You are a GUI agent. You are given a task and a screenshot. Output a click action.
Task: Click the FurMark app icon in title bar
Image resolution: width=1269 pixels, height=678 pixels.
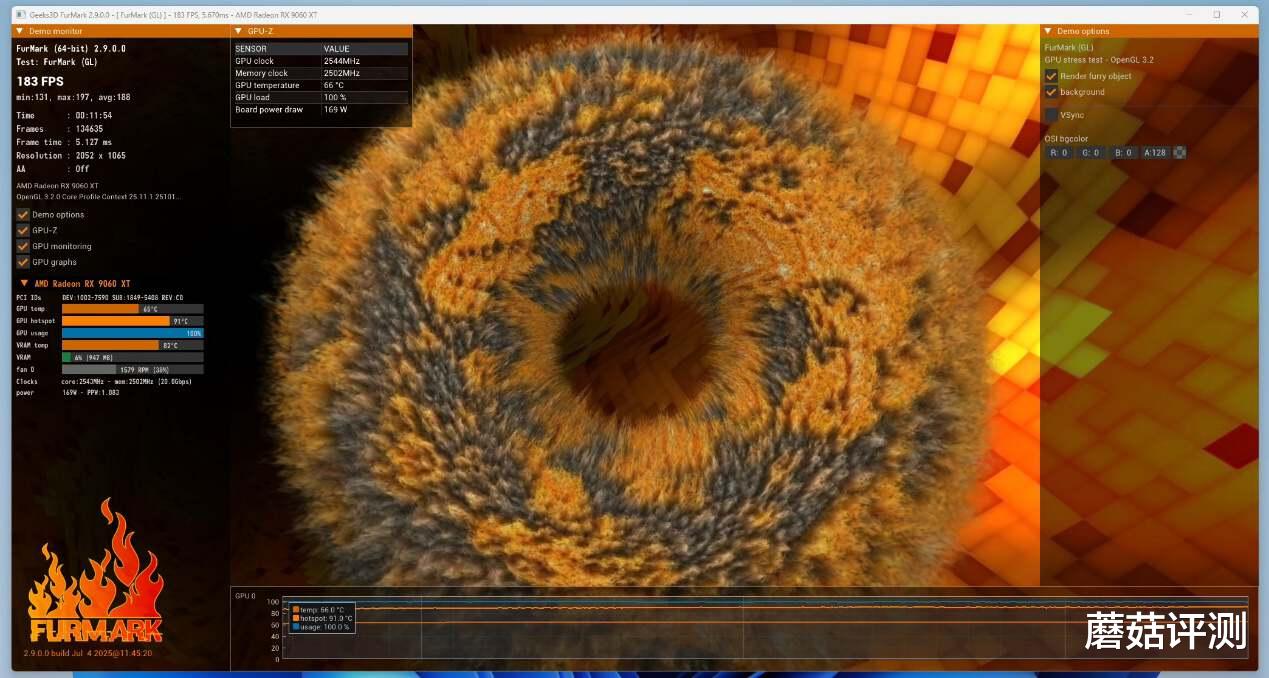[x=19, y=15]
